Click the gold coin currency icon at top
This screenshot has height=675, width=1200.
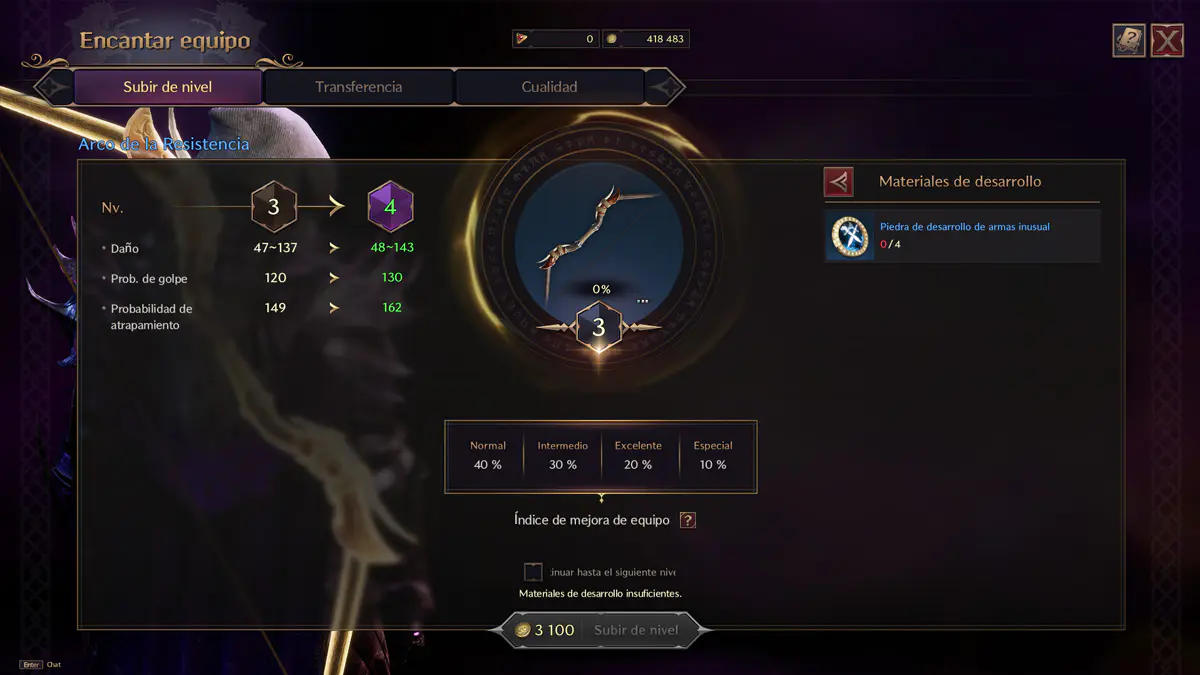pos(612,39)
